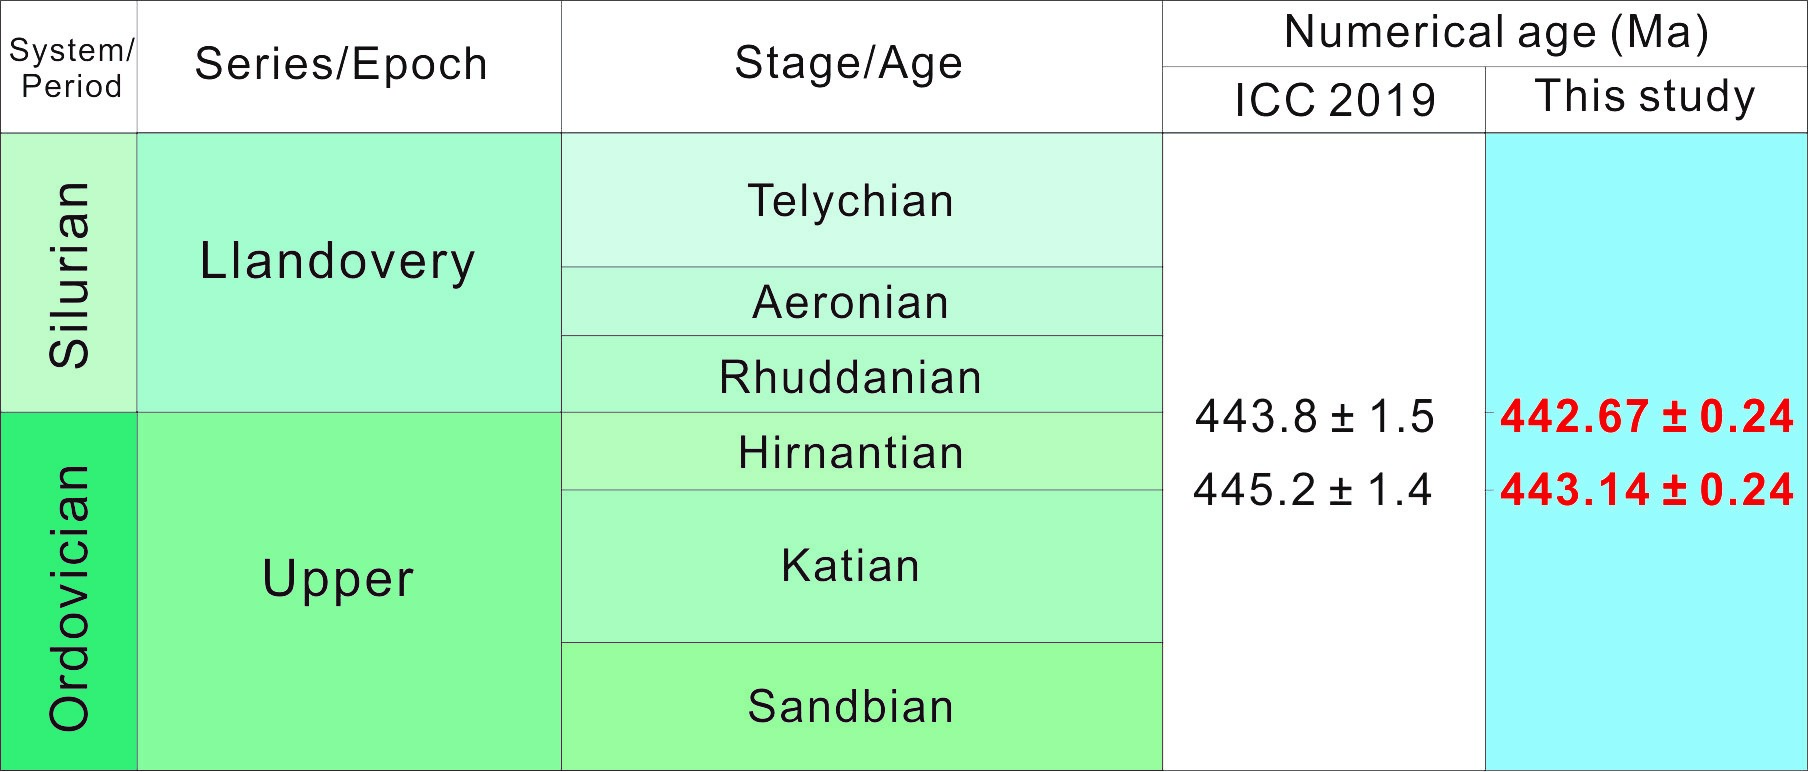
Task: Click the 443.8 ± 1.5 age value
Action: [x=1315, y=417]
